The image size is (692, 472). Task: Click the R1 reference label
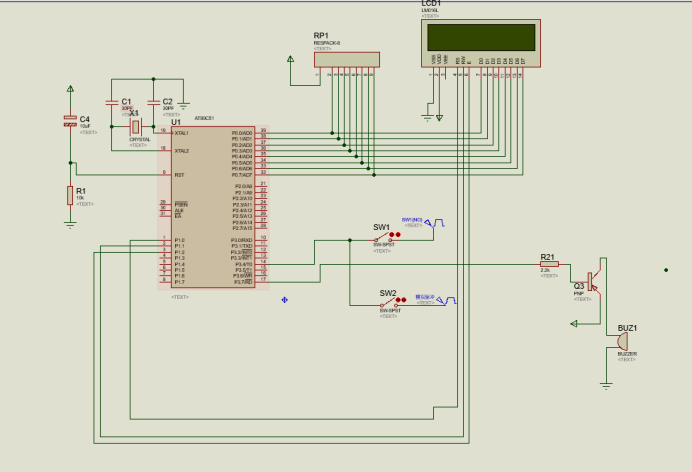point(81,191)
